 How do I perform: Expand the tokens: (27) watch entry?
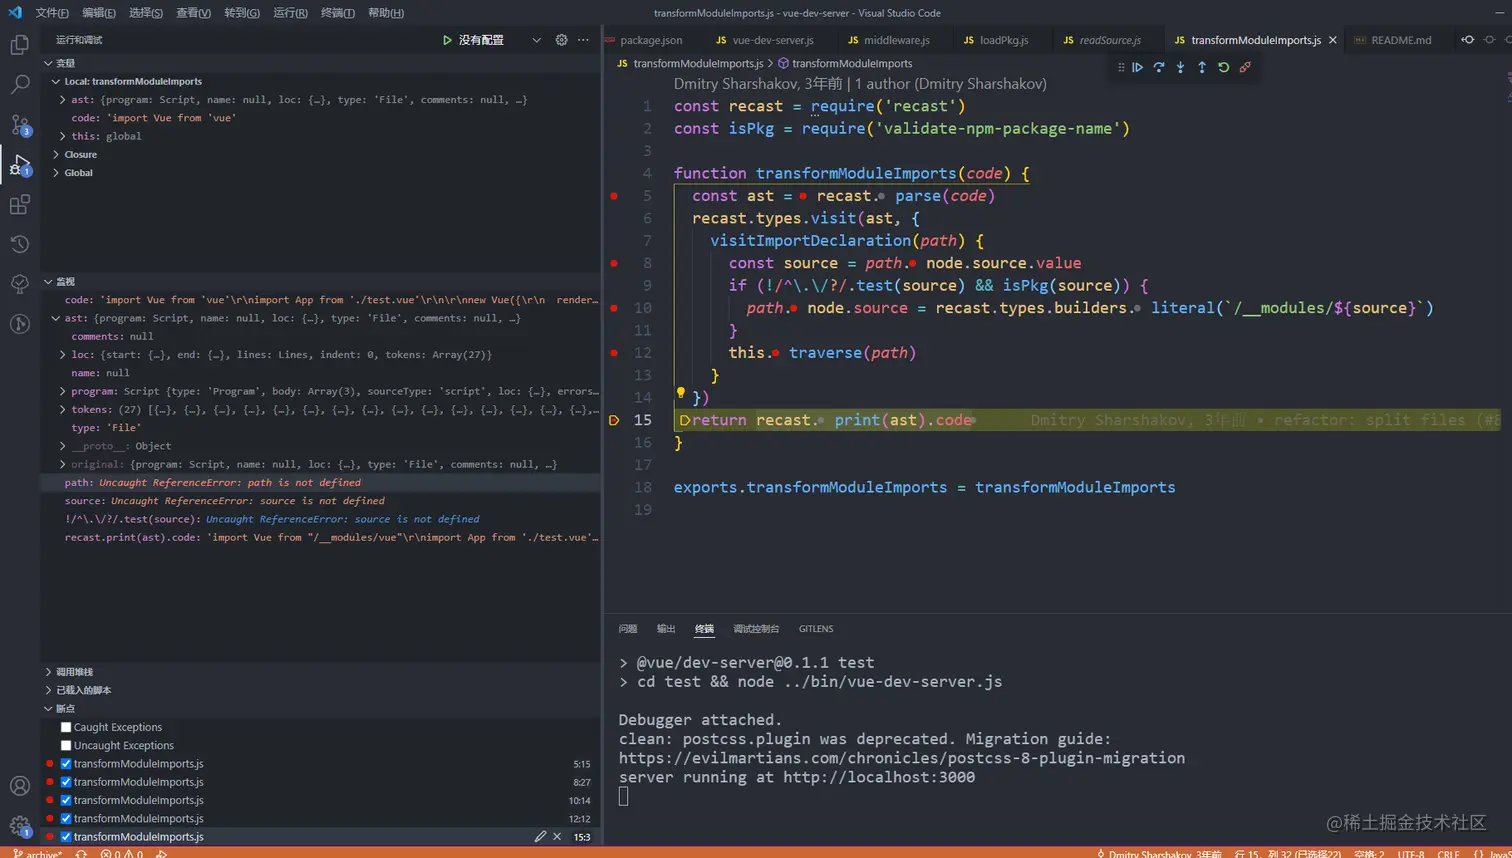[x=63, y=409]
